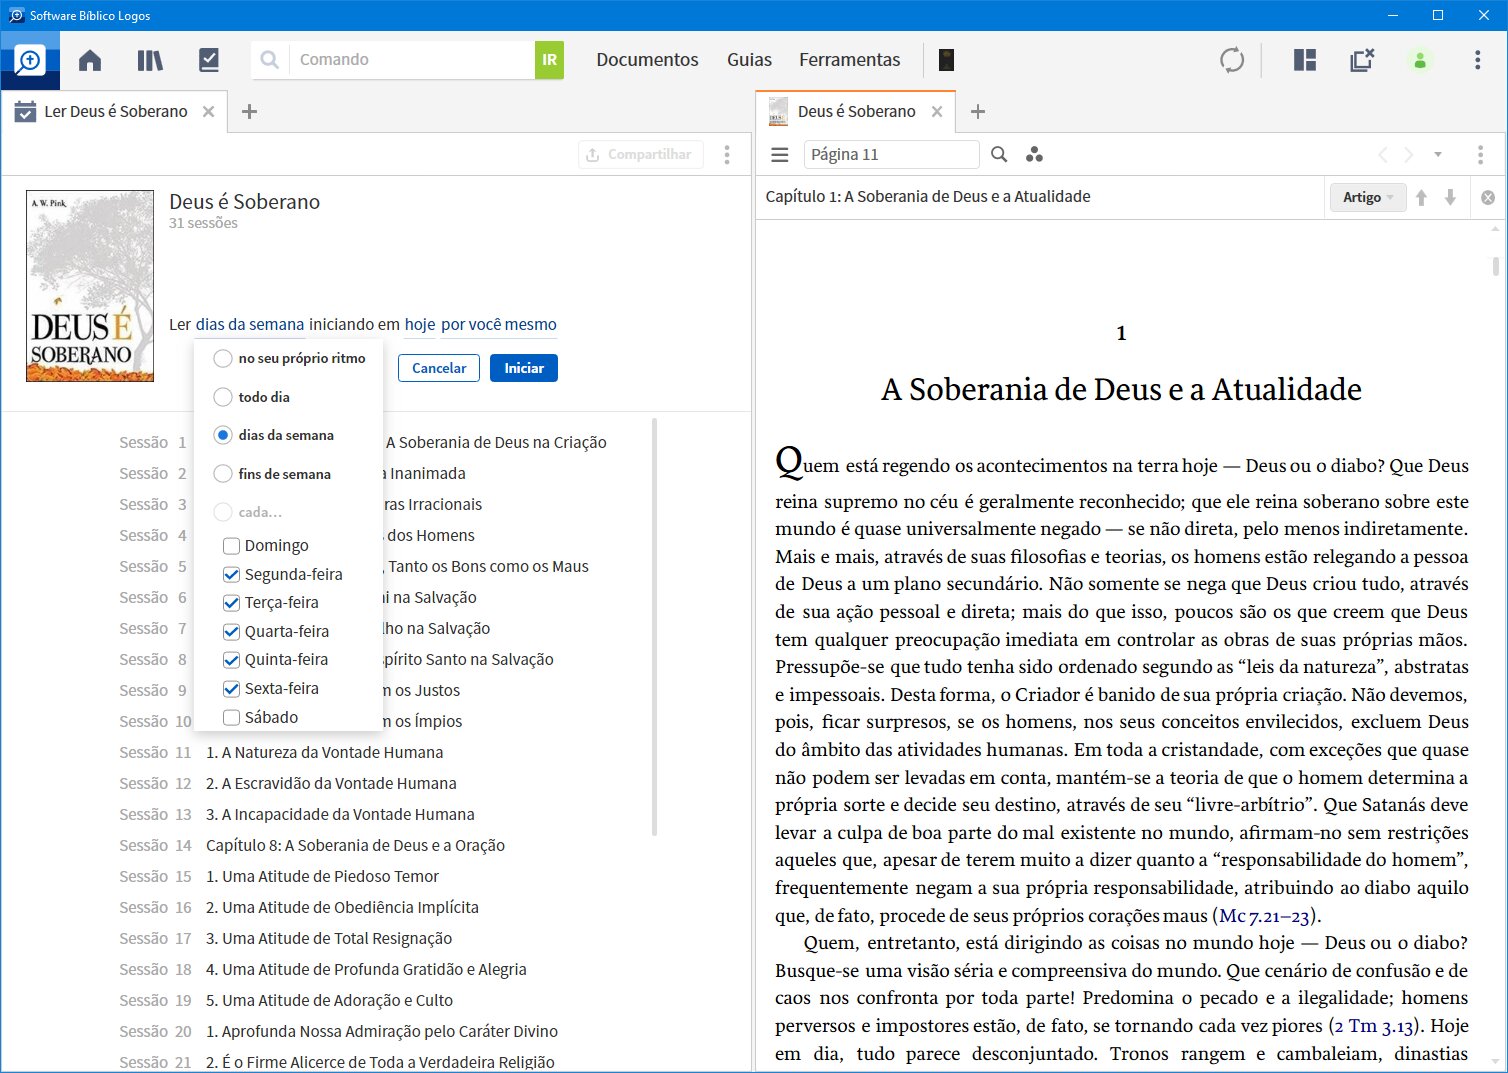Open the Ferramentas menu
Viewport: 1508px width, 1073px height.
pos(849,60)
